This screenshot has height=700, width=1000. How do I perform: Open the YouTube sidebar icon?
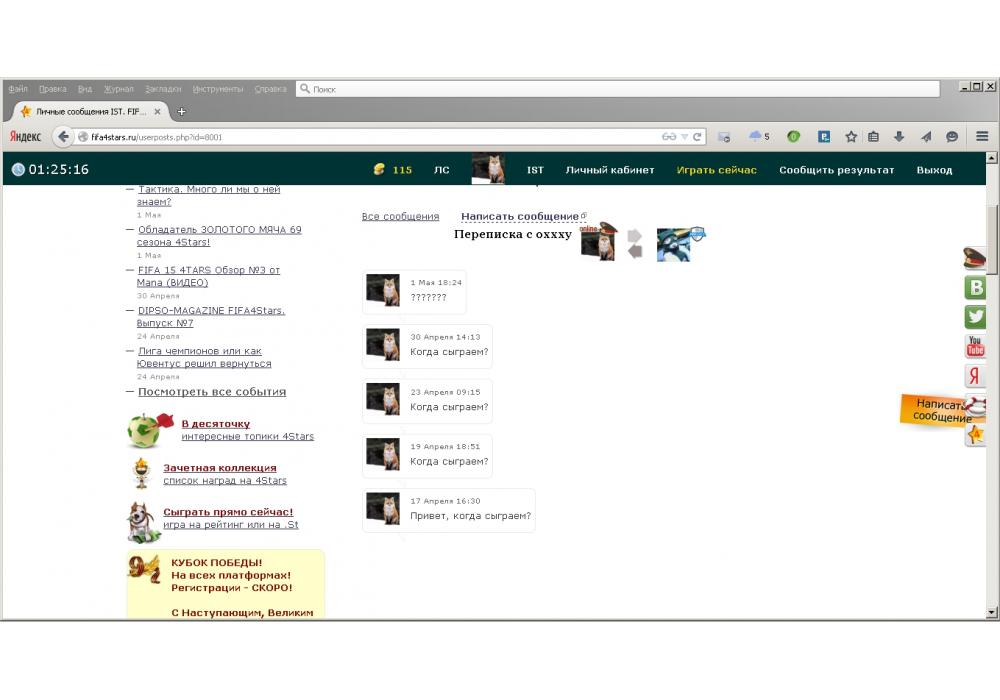(x=975, y=347)
